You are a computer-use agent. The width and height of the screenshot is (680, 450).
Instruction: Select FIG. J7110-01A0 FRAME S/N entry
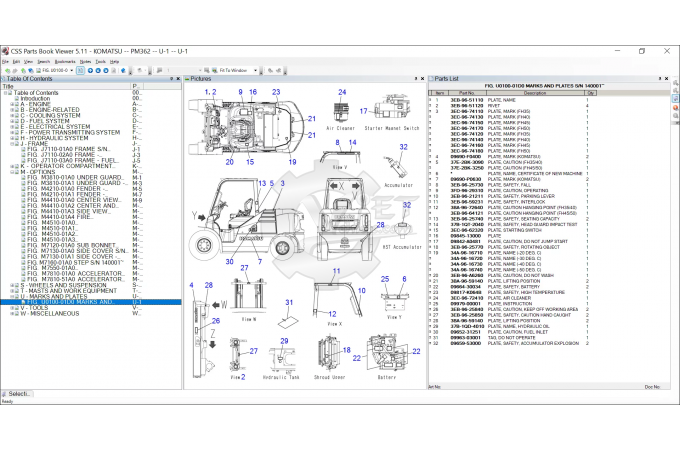click(x=69, y=149)
